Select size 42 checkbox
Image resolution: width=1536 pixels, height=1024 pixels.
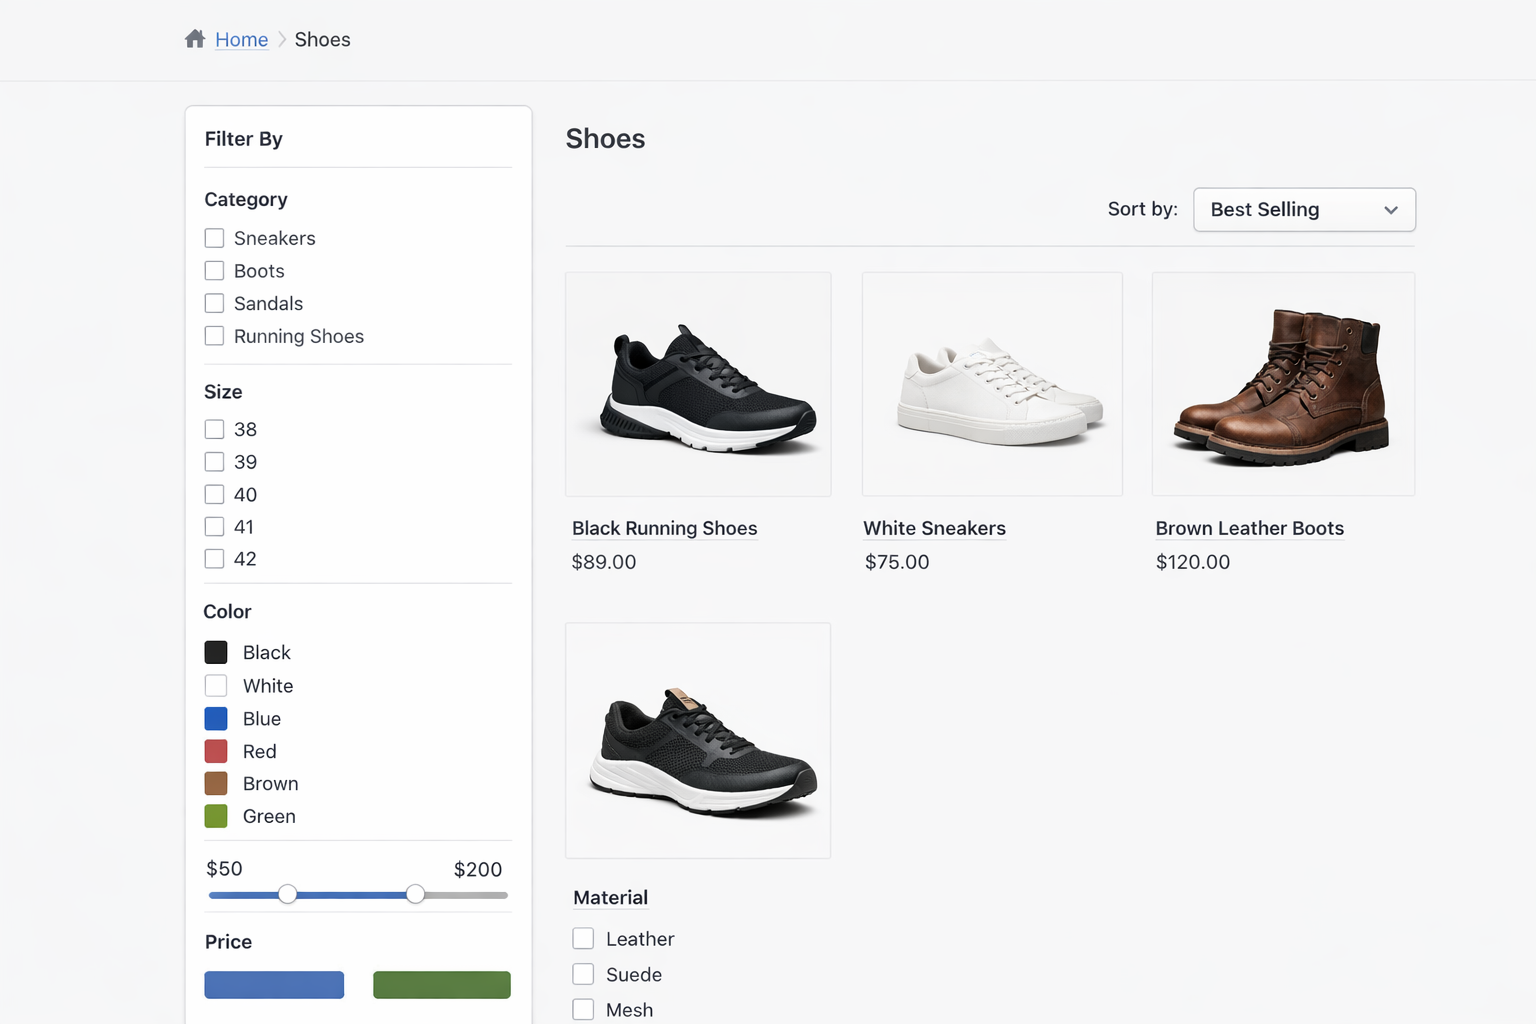point(214,559)
